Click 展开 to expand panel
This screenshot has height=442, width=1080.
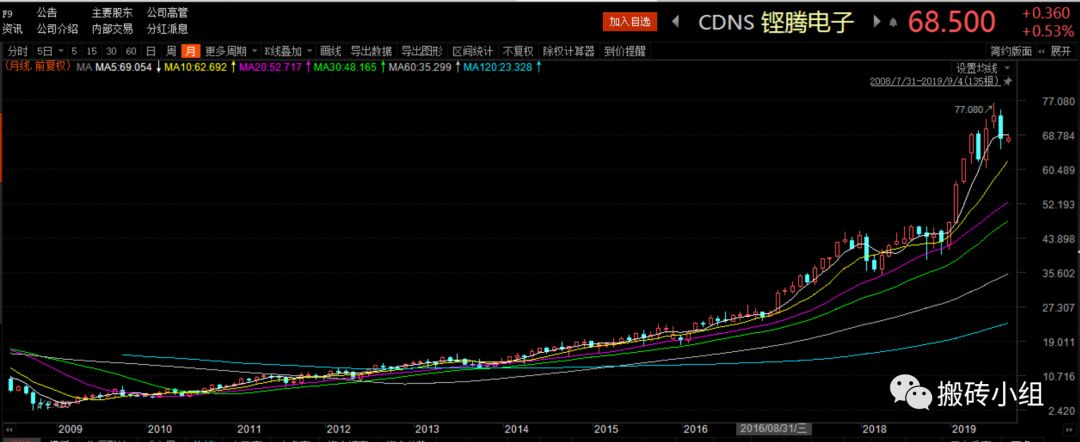1061,51
